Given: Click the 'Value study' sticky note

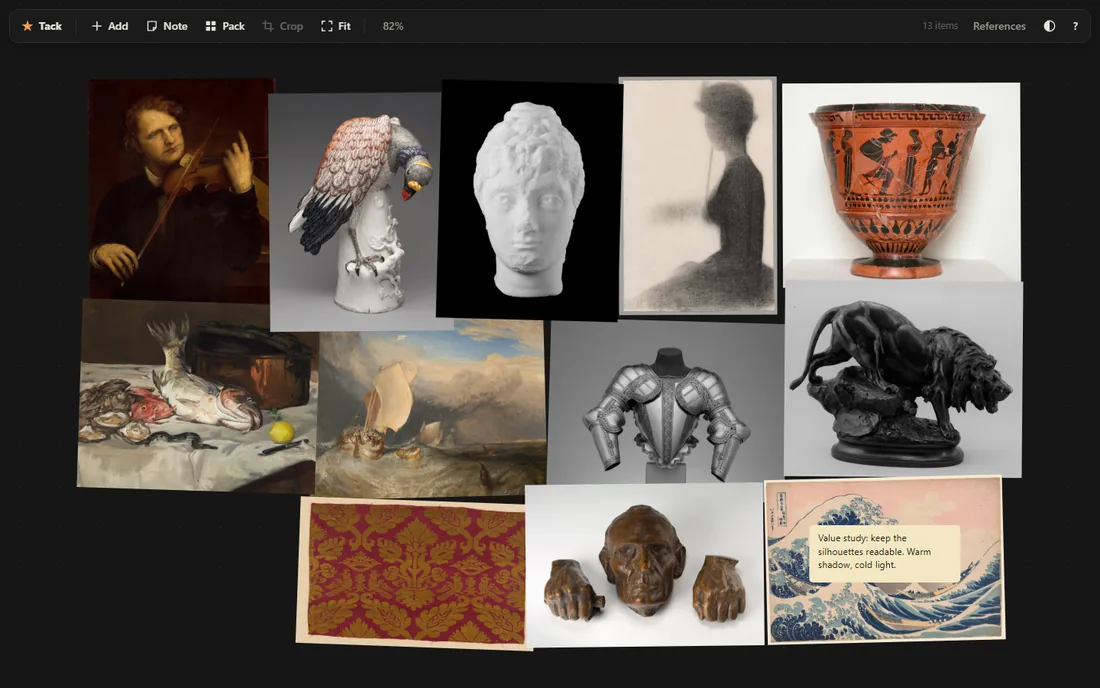Looking at the screenshot, I should point(885,553).
